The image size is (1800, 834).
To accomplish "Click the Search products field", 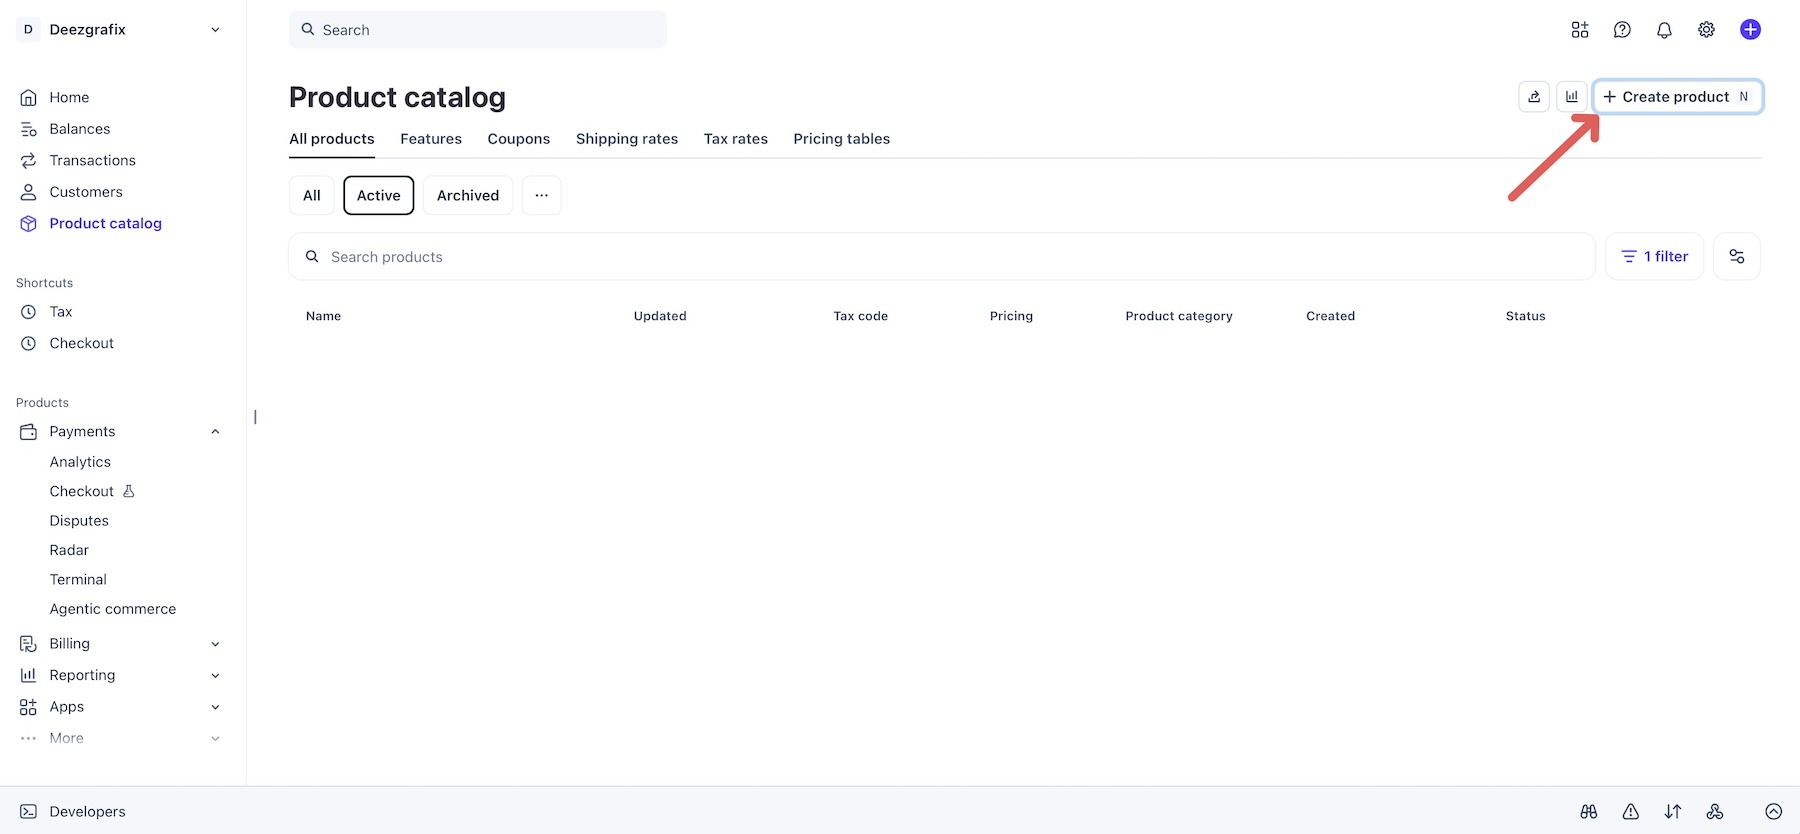I will 942,257.
